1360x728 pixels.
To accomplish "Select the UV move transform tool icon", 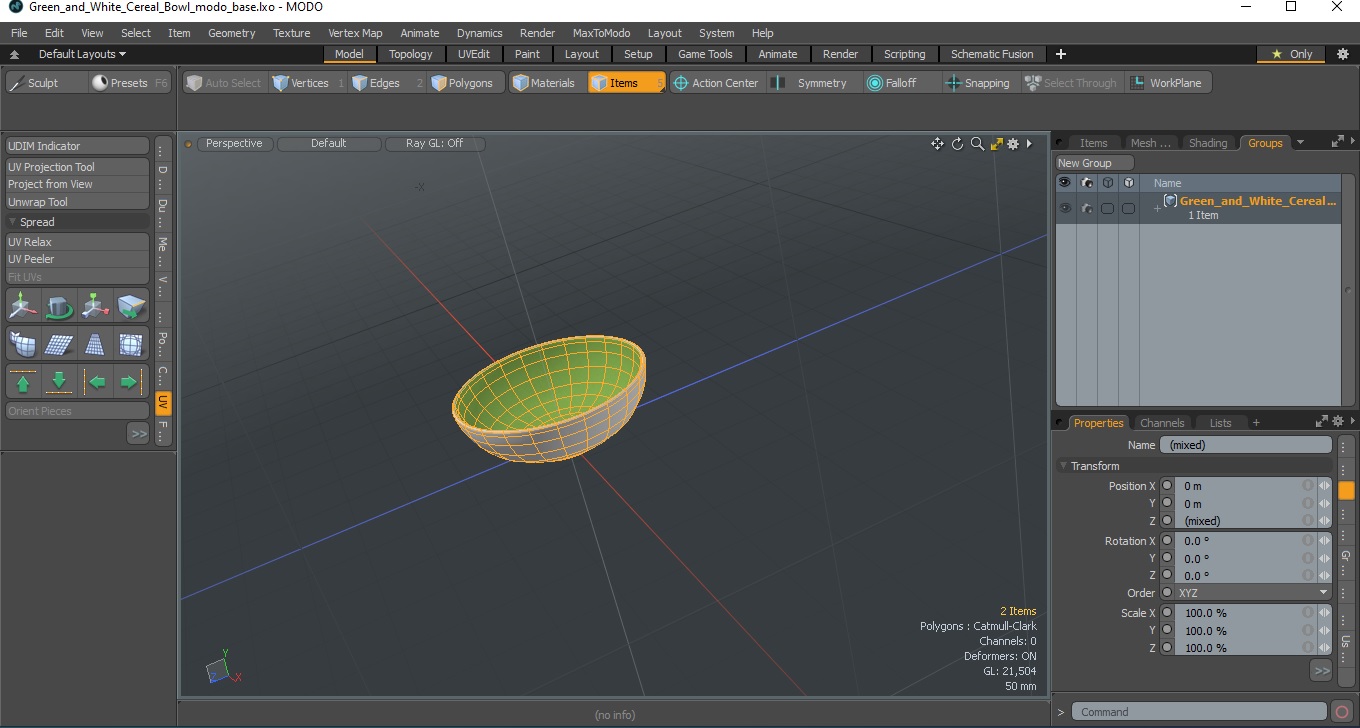I will click(23, 306).
